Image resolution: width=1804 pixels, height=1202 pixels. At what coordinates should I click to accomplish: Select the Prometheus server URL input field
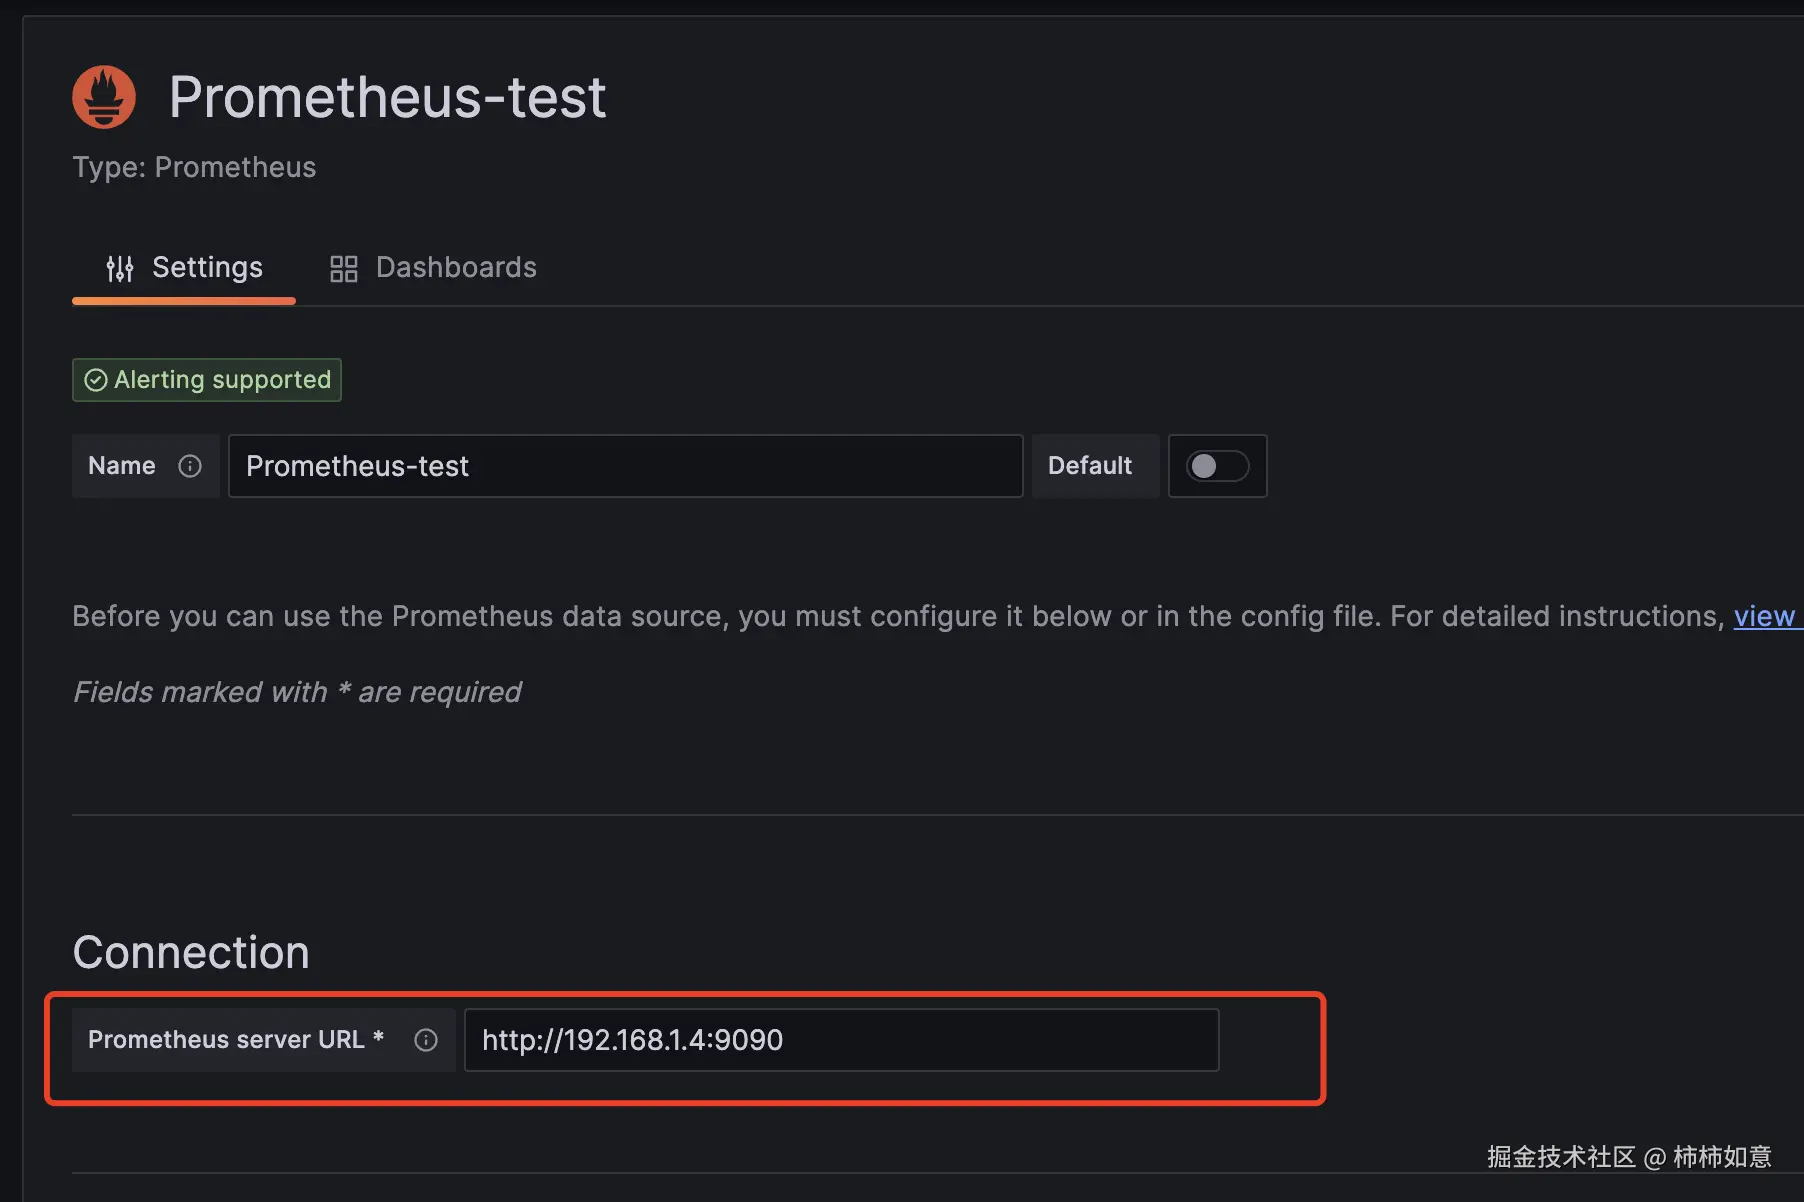(x=841, y=1040)
